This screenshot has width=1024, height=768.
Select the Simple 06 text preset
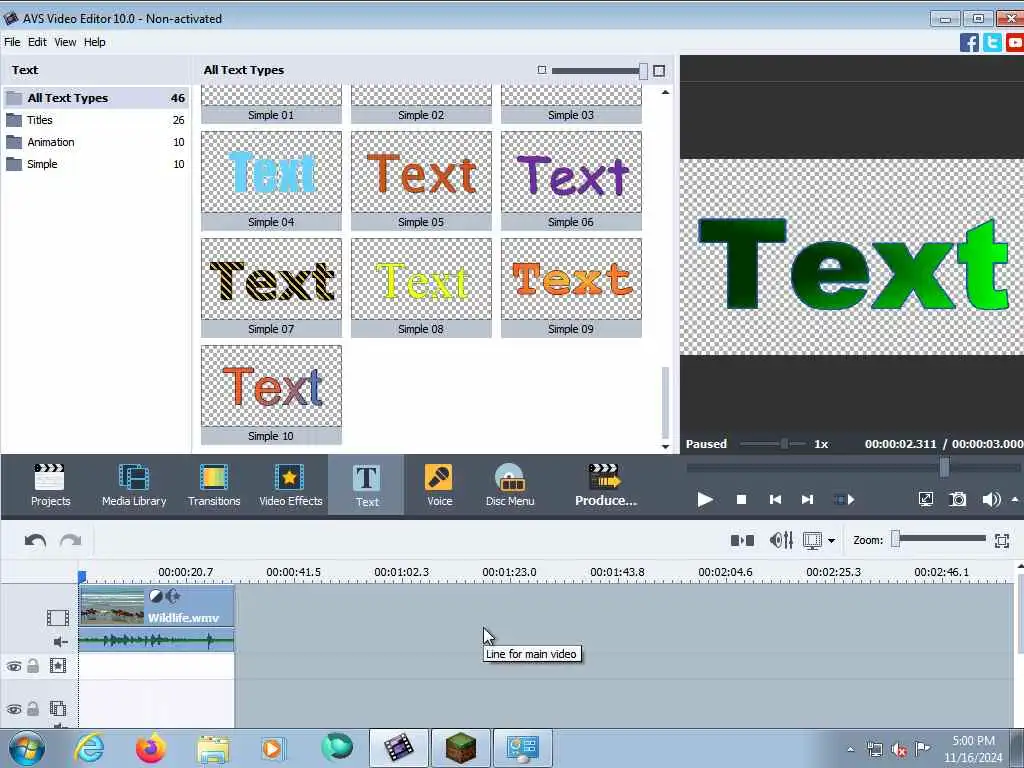(x=571, y=180)
